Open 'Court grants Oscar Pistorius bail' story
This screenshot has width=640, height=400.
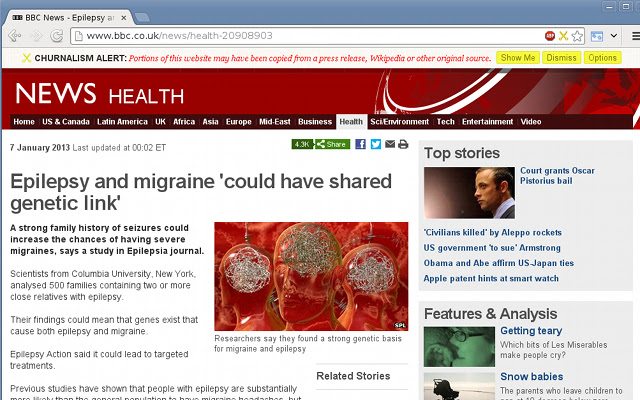[557, 176]
